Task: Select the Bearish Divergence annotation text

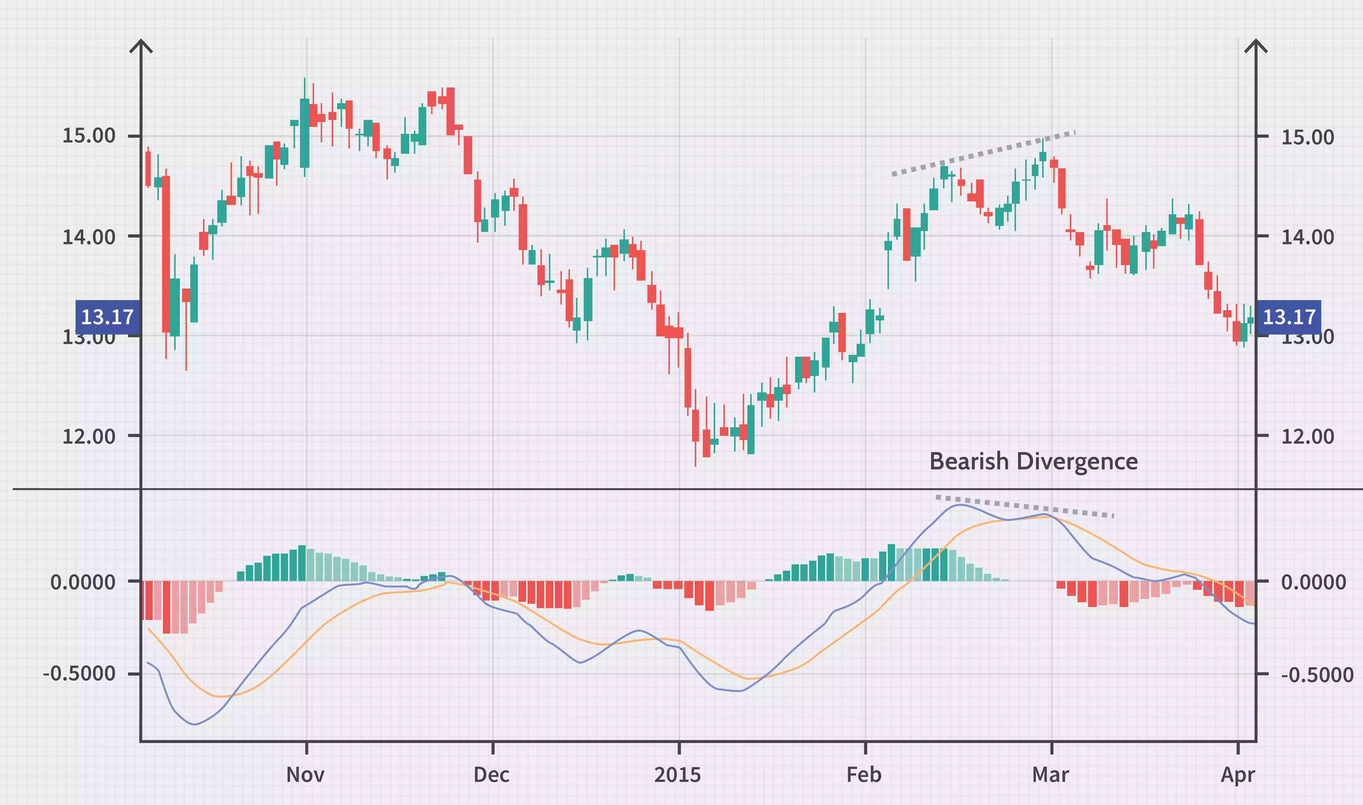Action: point(1033,462)
